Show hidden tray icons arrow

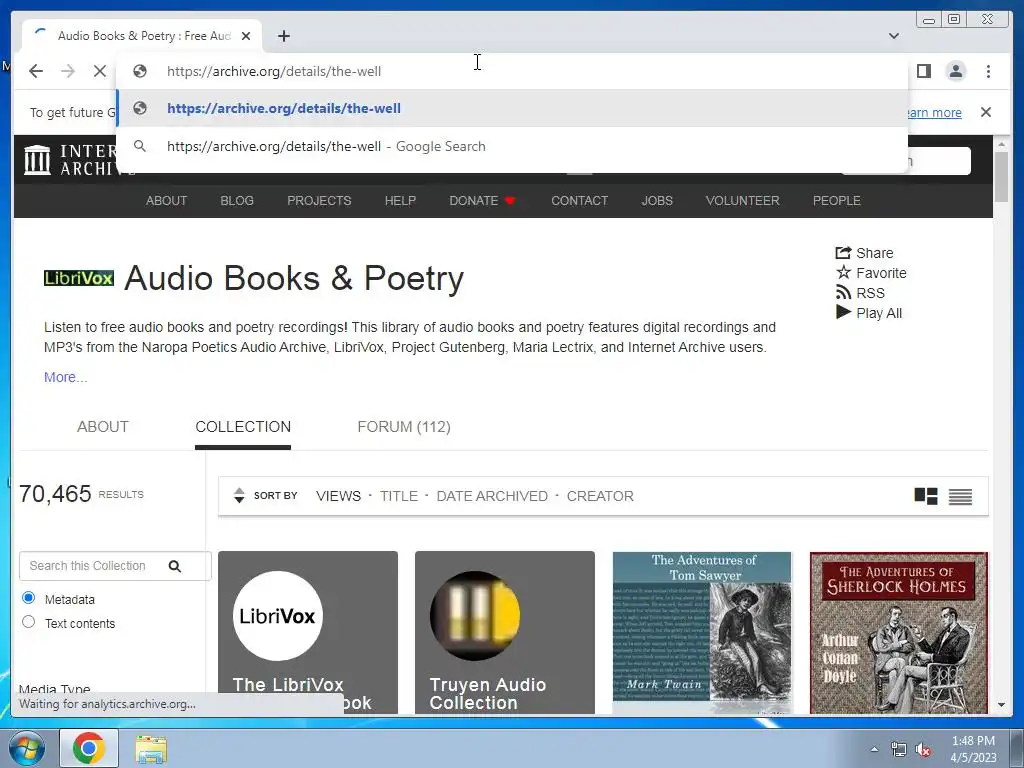[874, 749]
